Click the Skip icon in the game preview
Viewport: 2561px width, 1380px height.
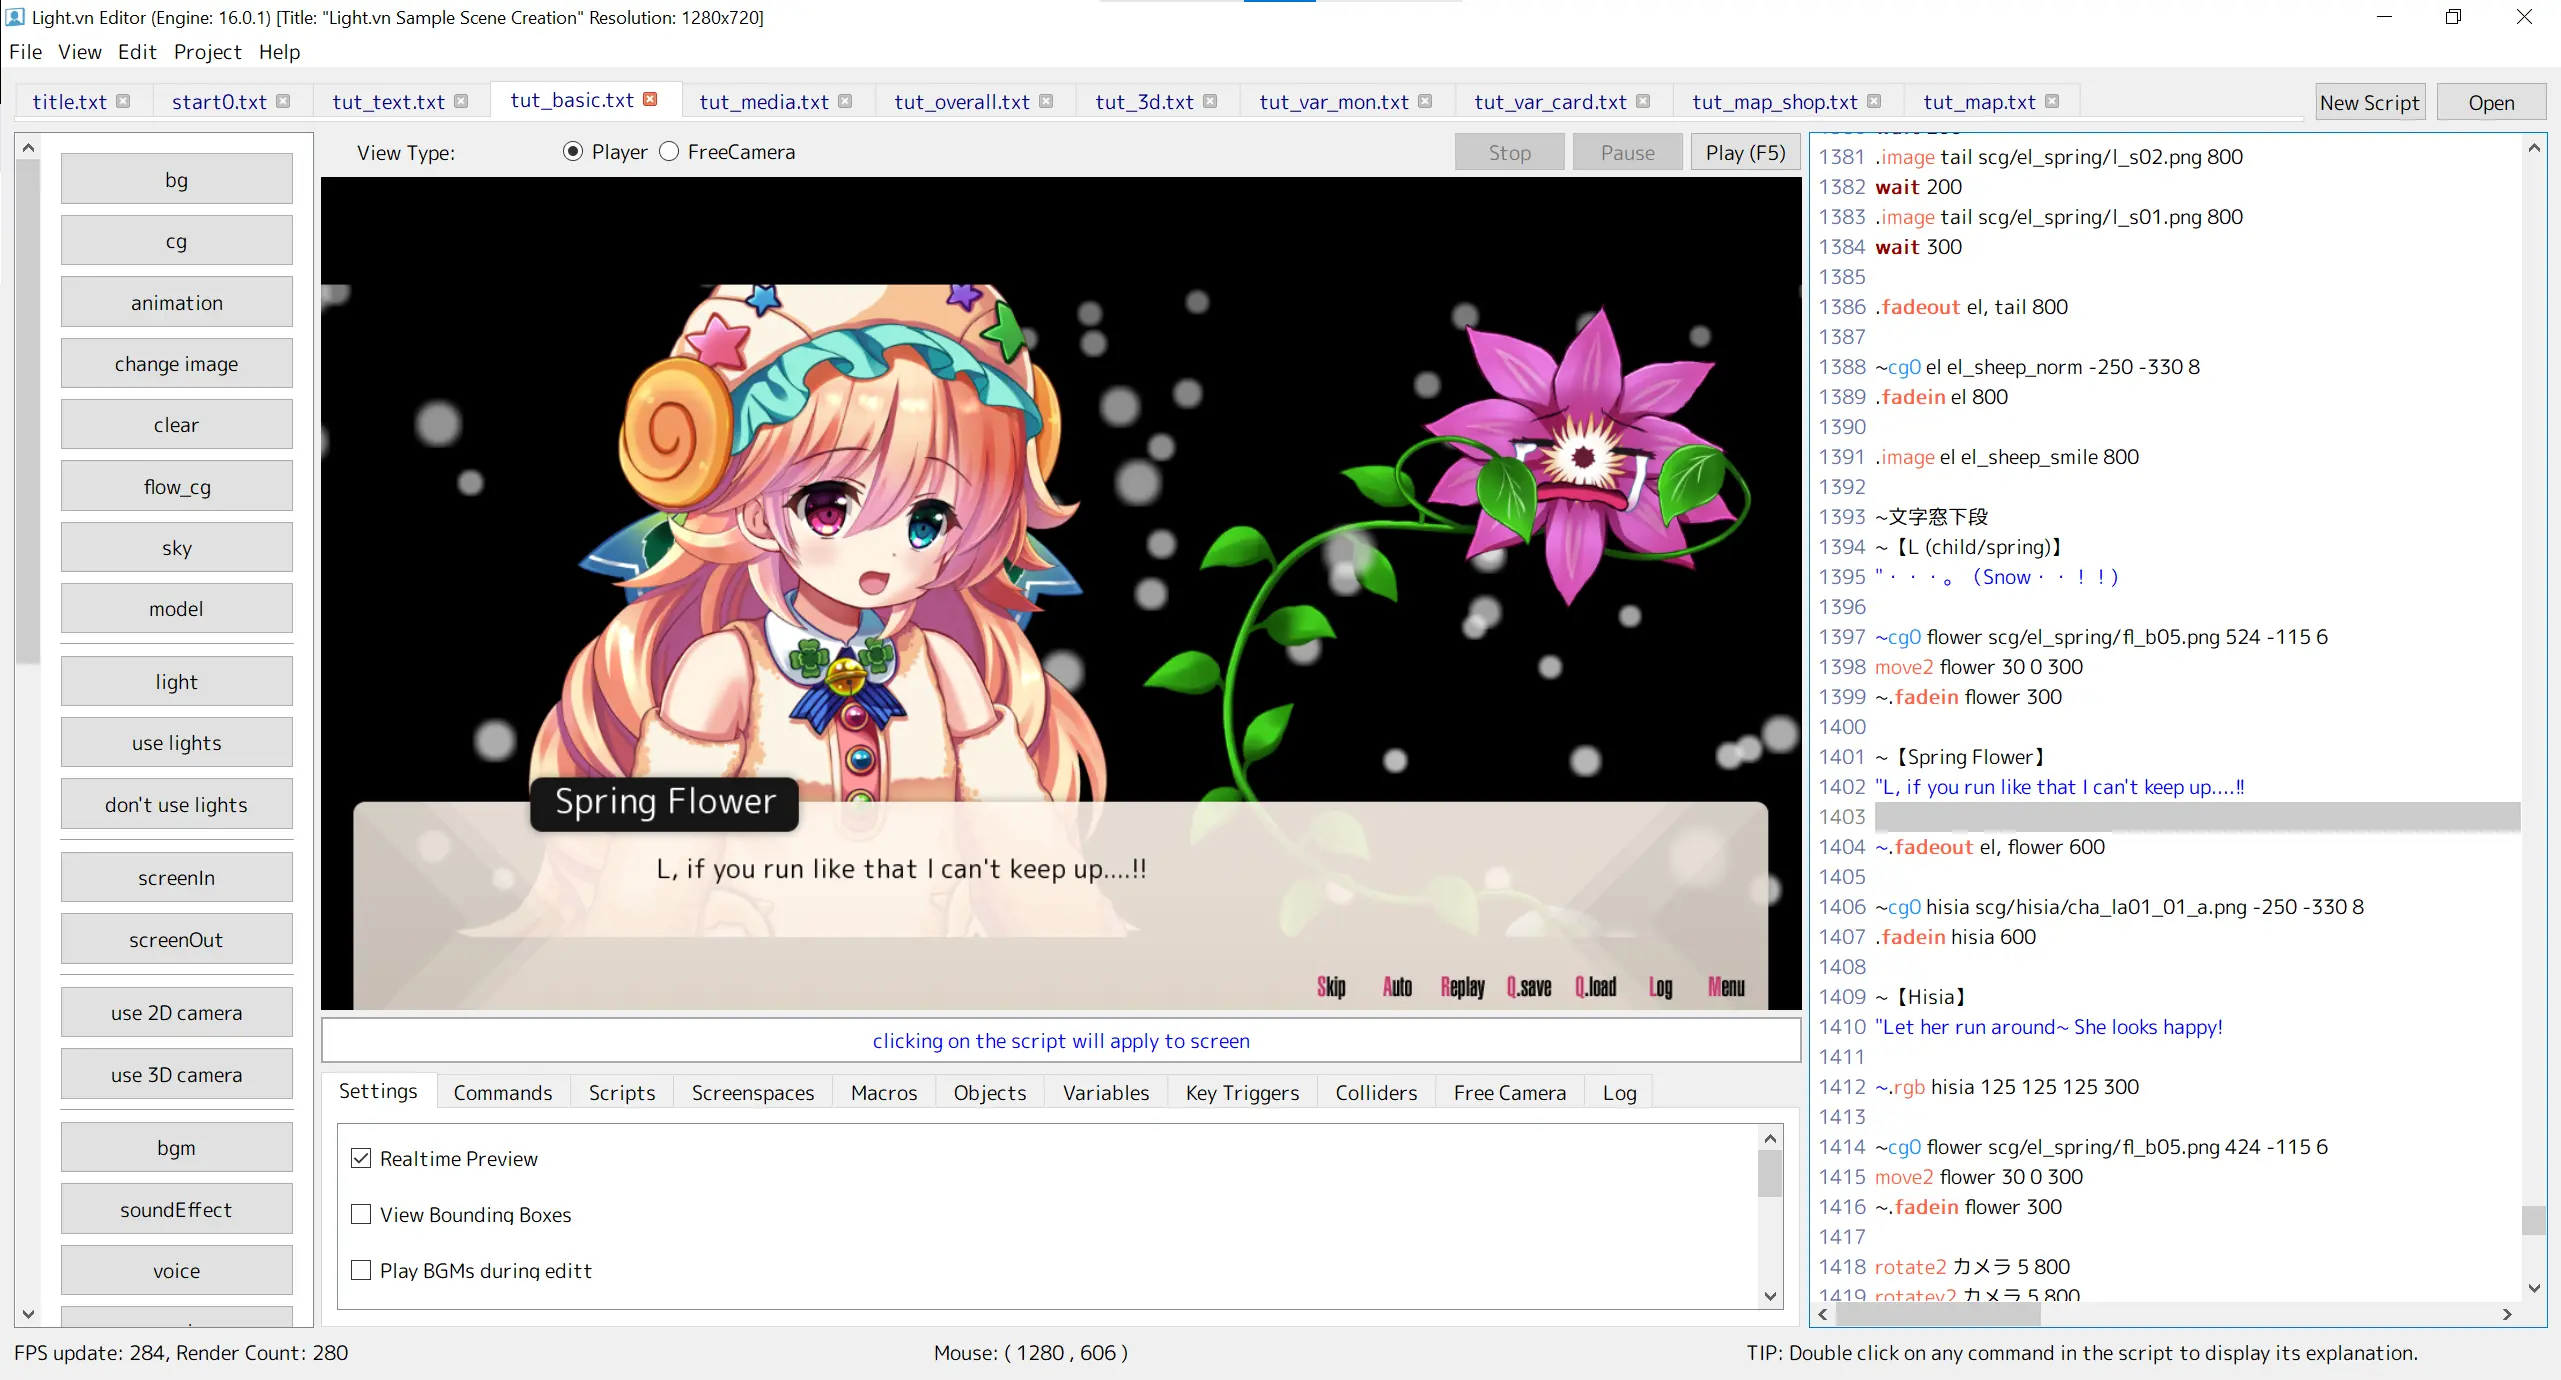[x=1331, y=987]
